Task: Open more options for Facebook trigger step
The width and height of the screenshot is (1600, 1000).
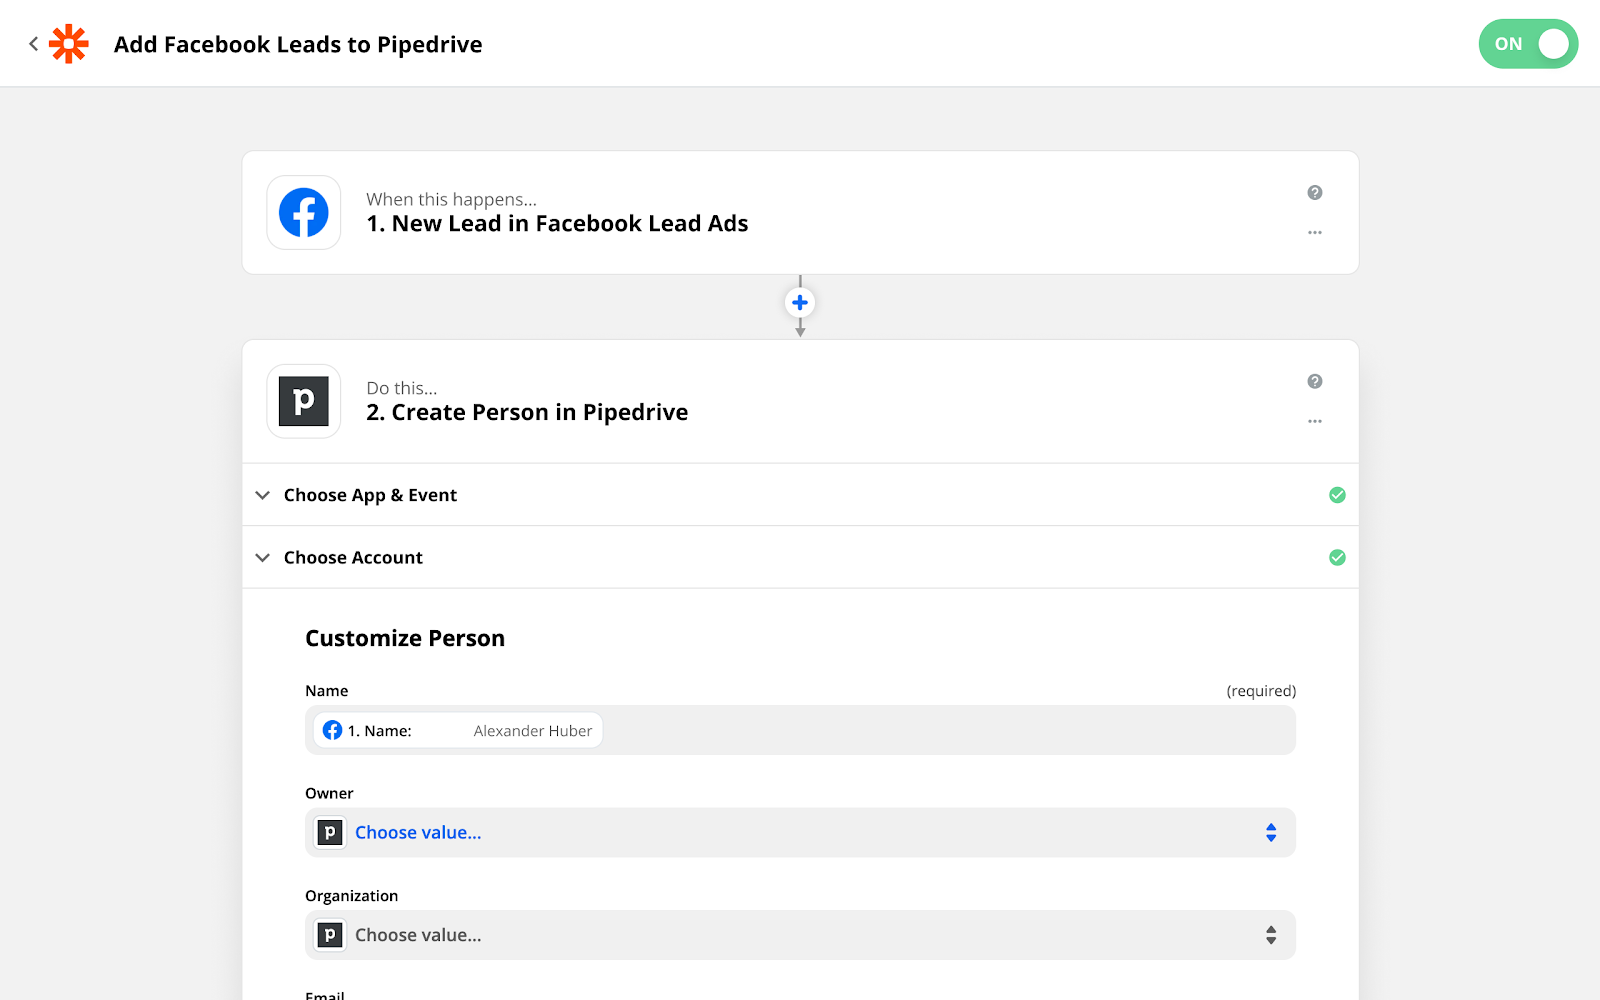Action: [x=1315, y=233]
